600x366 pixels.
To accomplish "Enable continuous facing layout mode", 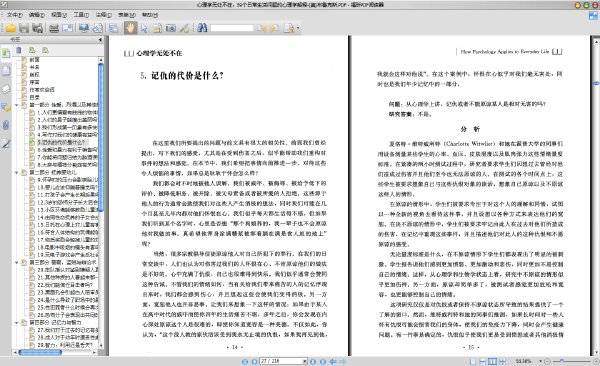I will click(x=502, y=361).
